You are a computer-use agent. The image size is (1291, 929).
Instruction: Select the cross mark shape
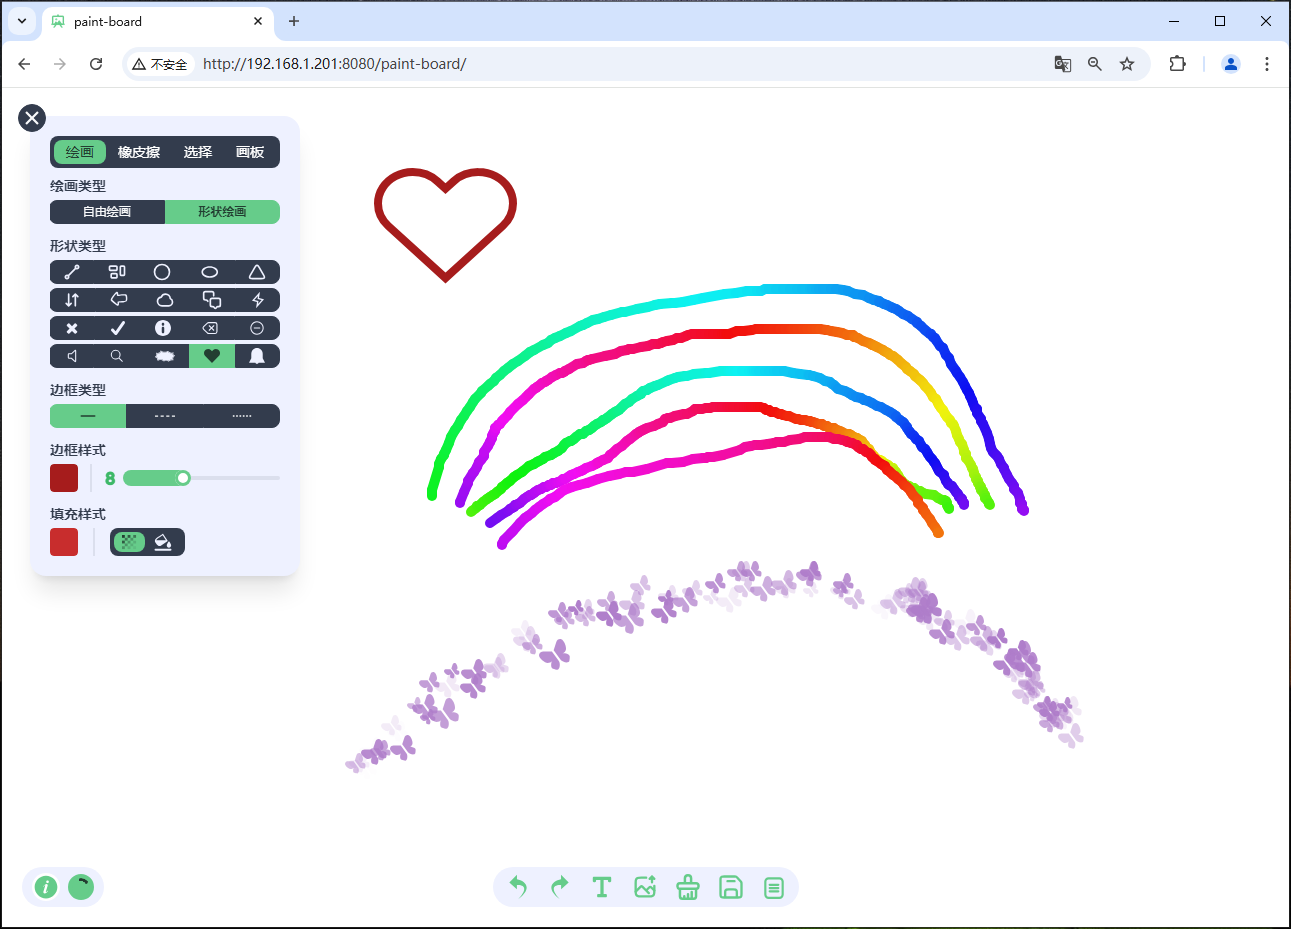coord(72,328)
